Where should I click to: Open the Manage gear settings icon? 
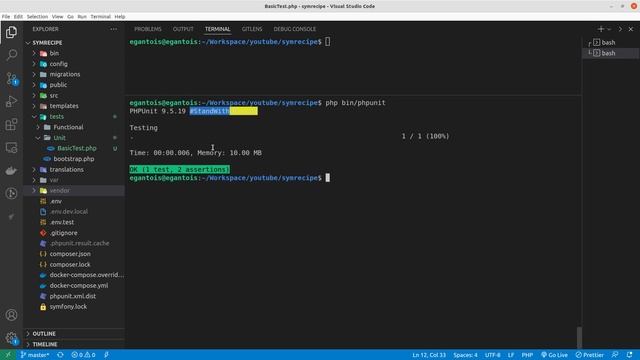coord(11,338)
